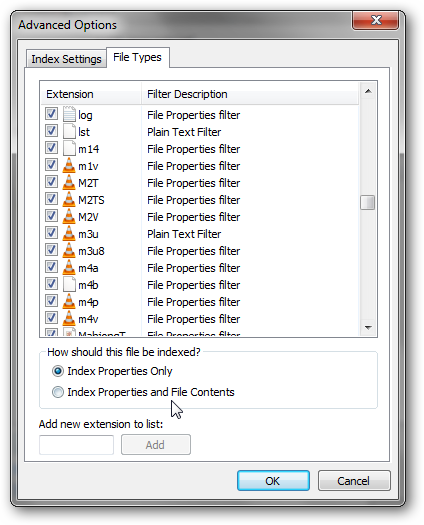Viewport: 424px width, 525px height.
Task: Uncheck the lst extension checkbox
Action: pos(51,131)
